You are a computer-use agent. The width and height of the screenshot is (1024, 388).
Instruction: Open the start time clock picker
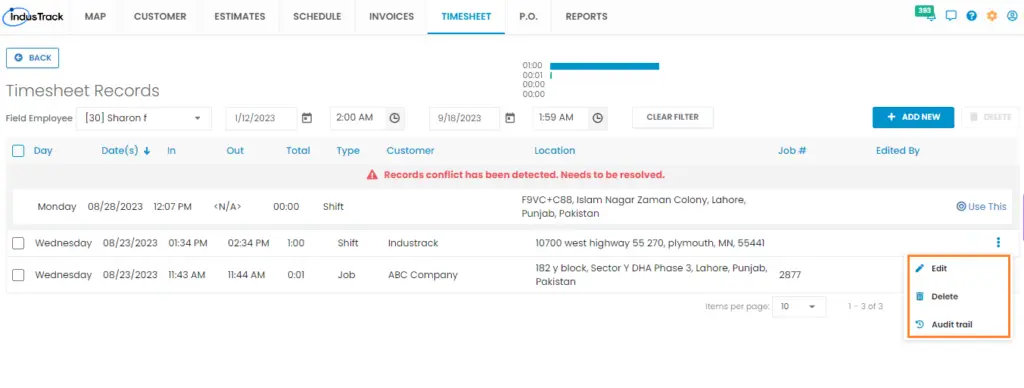[394, 118]
